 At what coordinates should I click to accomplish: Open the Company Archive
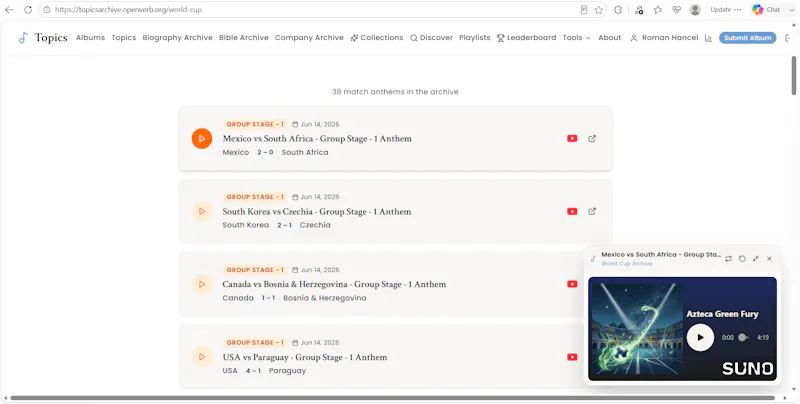click(309, 38)
